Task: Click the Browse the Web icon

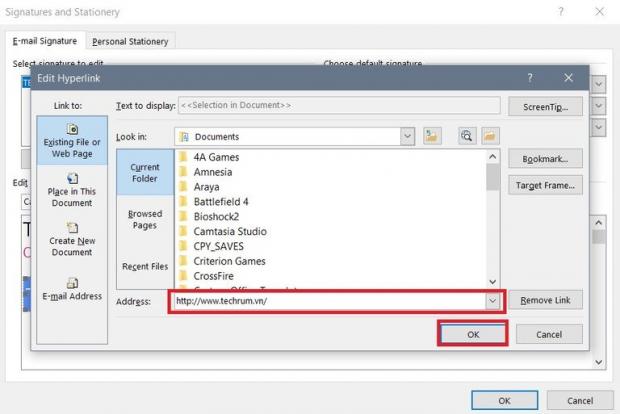Action: (467, 136)
